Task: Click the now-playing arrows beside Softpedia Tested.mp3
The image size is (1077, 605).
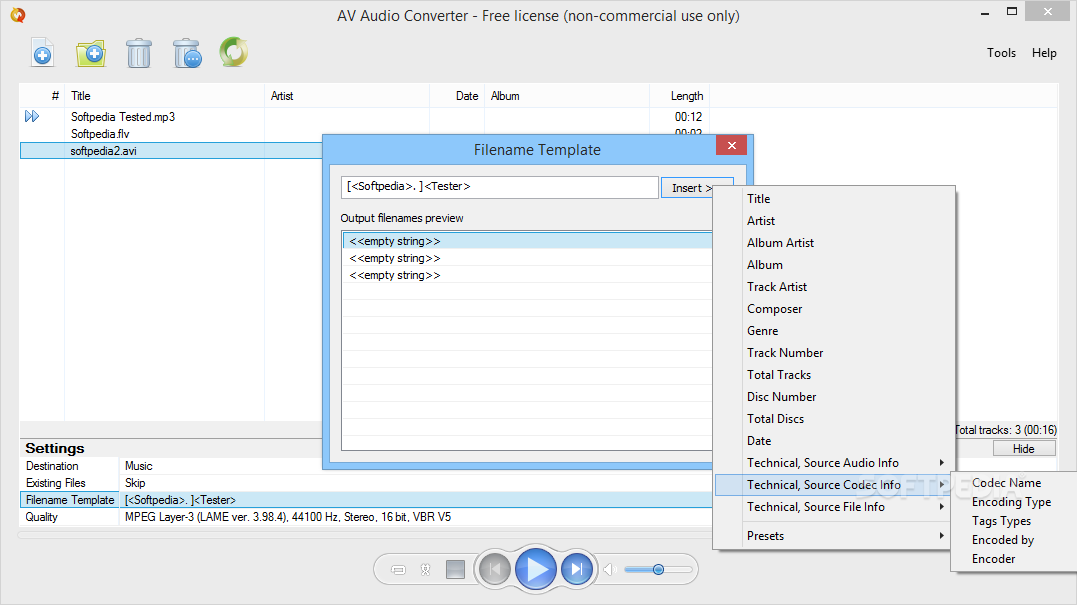Action: (x=32, y=116)
